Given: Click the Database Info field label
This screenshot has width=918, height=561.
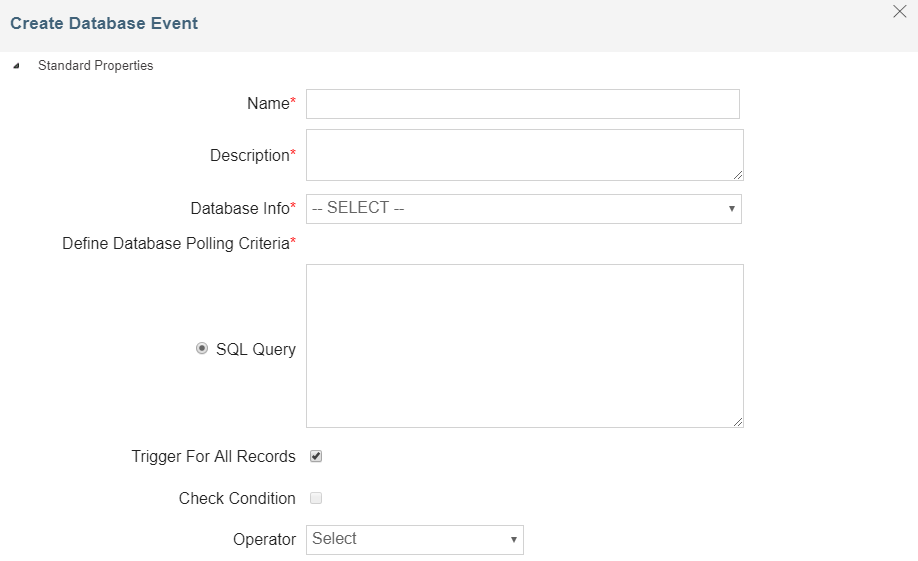Looking at the screenshot, I should point(239,208).
